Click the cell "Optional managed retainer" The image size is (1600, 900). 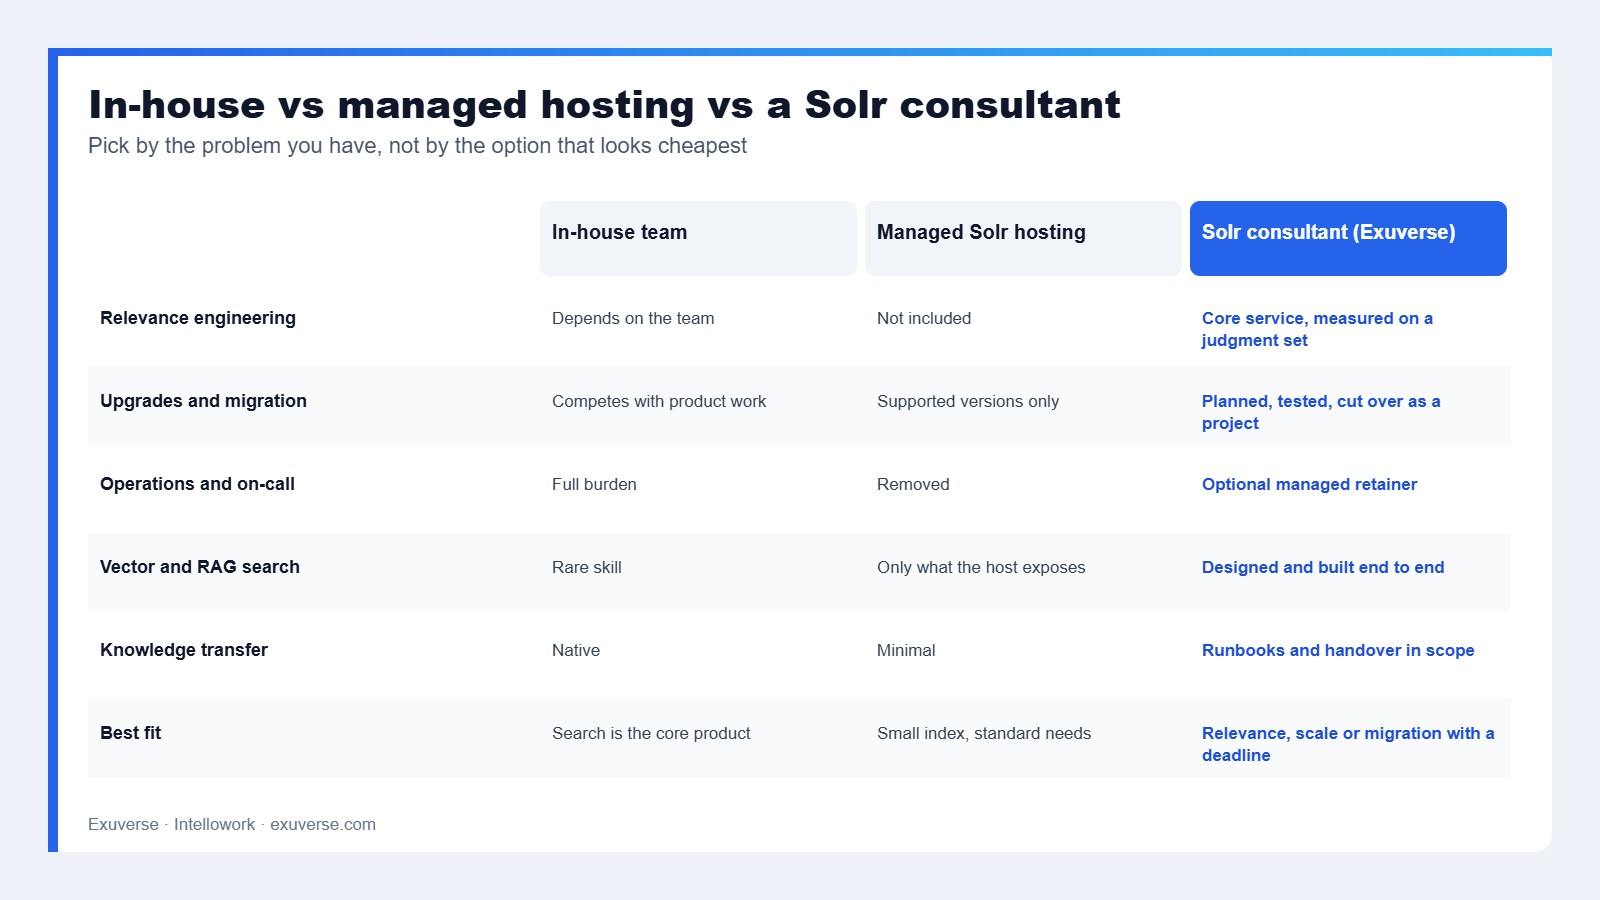[1309, 484]
